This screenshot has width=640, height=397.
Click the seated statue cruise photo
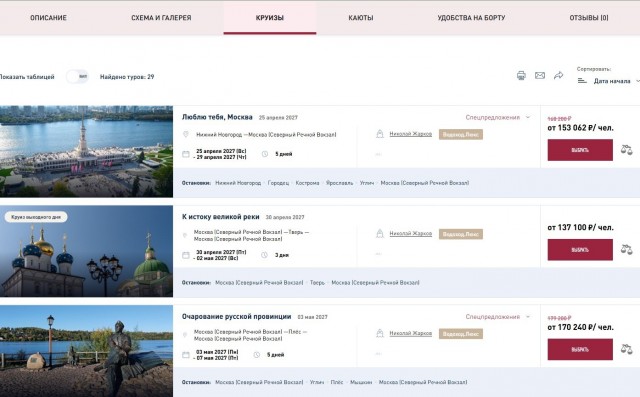(x=86, y=351)
